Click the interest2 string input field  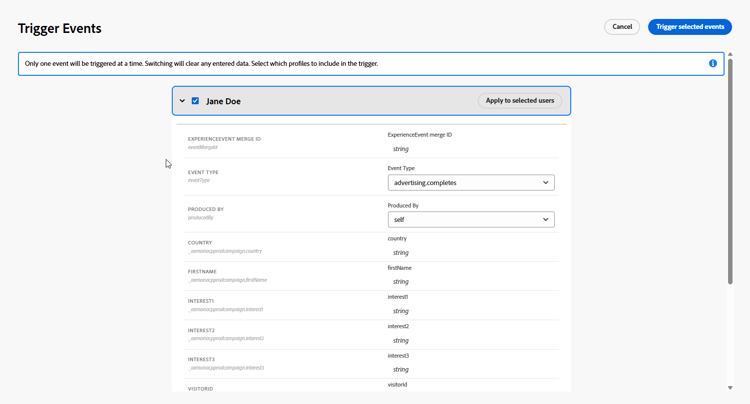(x=471, y=340)
